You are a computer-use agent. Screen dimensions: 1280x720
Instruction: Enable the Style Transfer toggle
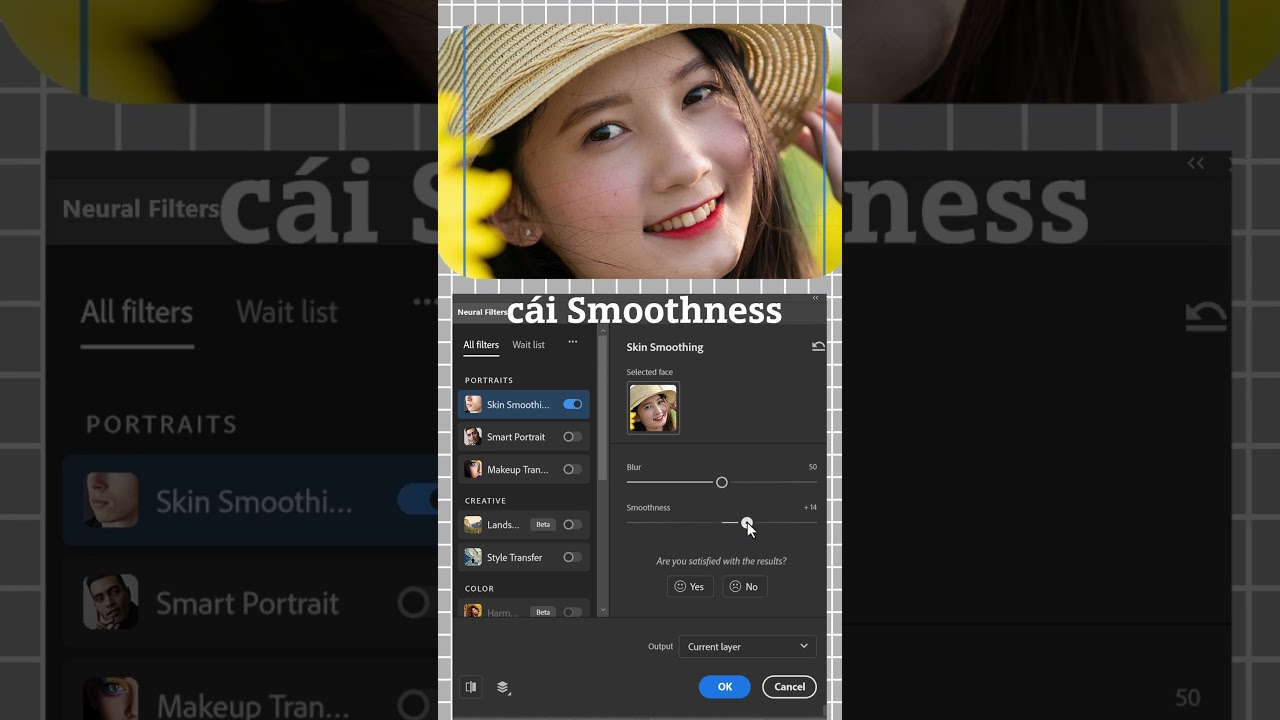tap(572, 557)
